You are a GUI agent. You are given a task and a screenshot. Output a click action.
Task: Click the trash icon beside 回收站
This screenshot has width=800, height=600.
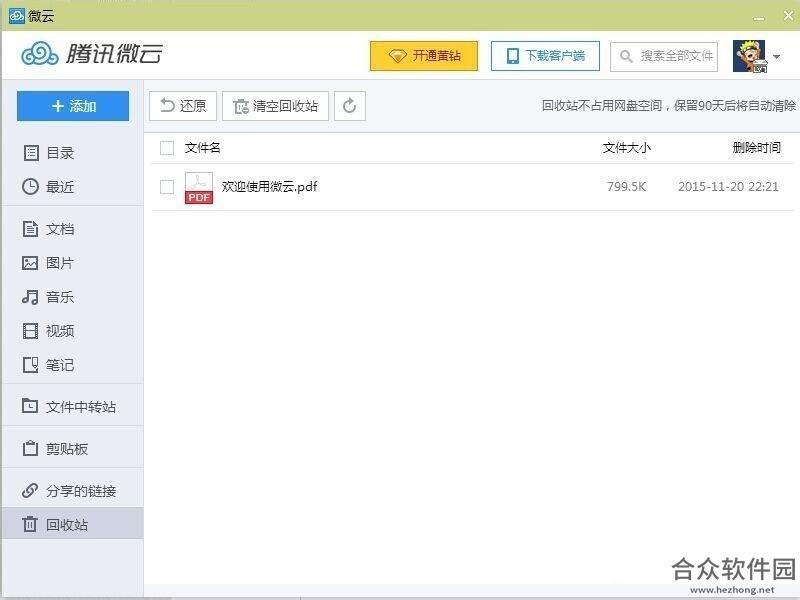(30, 524)
